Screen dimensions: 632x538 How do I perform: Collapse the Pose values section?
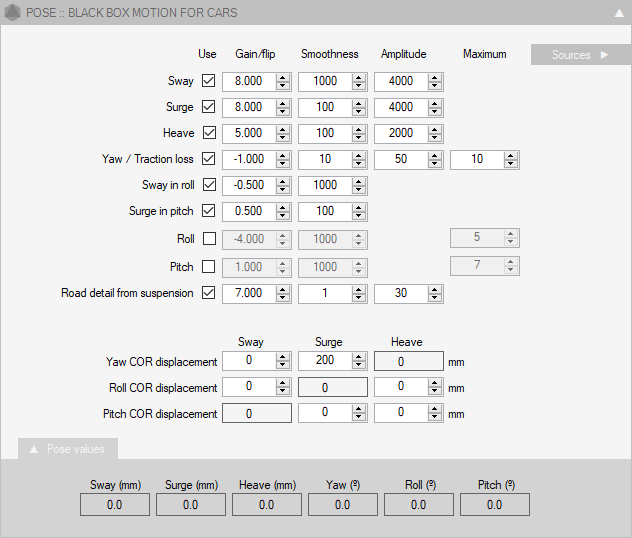[x=68, y=449]
